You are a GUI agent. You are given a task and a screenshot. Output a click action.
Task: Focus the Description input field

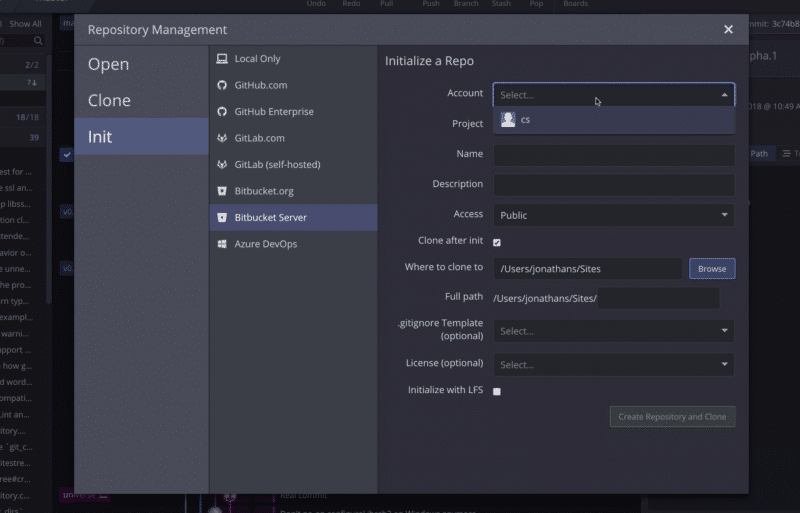[x=614, y=185]
